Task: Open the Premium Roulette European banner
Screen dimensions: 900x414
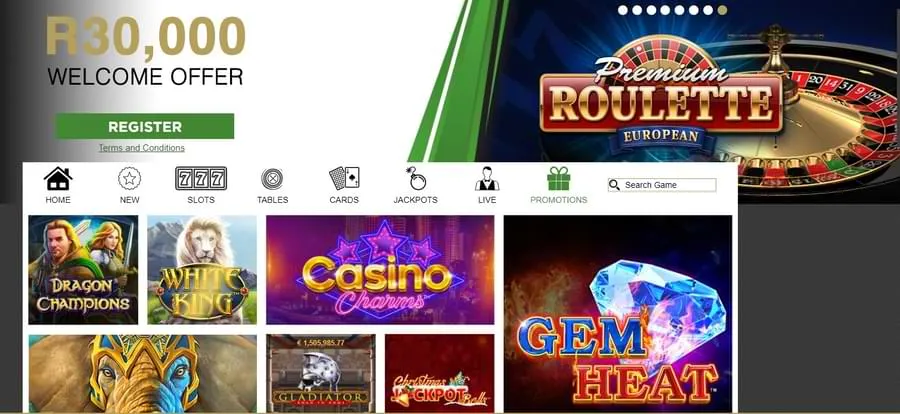Action: [x=660, y=100]
